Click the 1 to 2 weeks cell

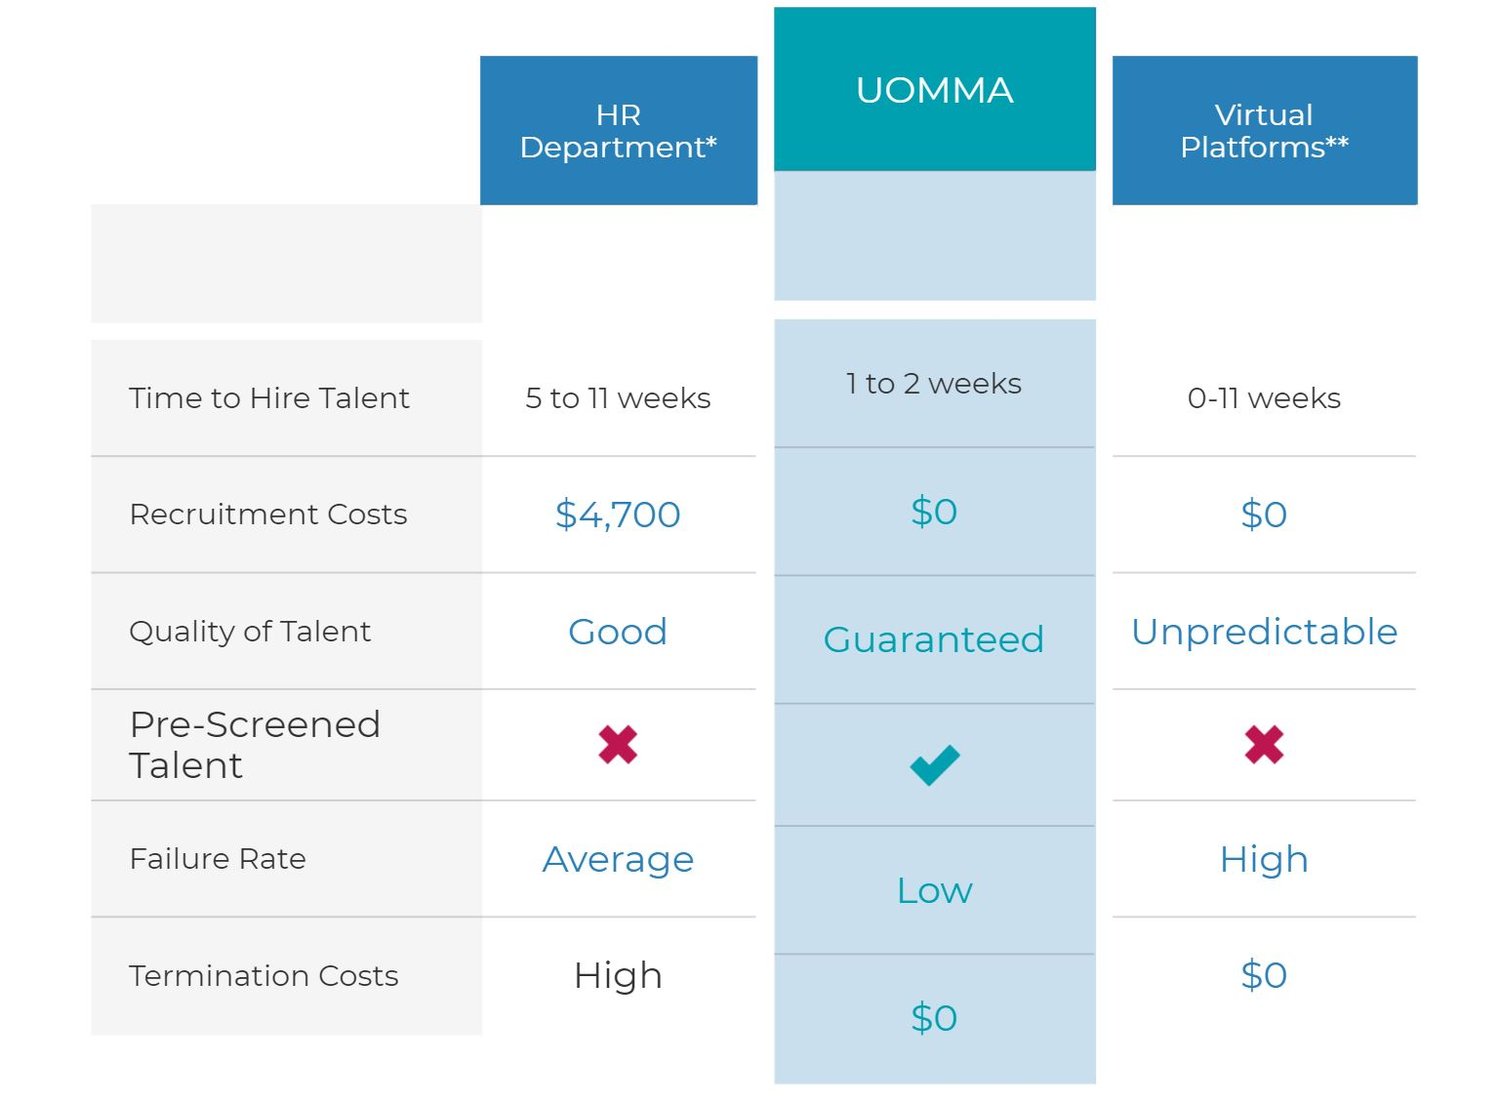tap(934, 384)
